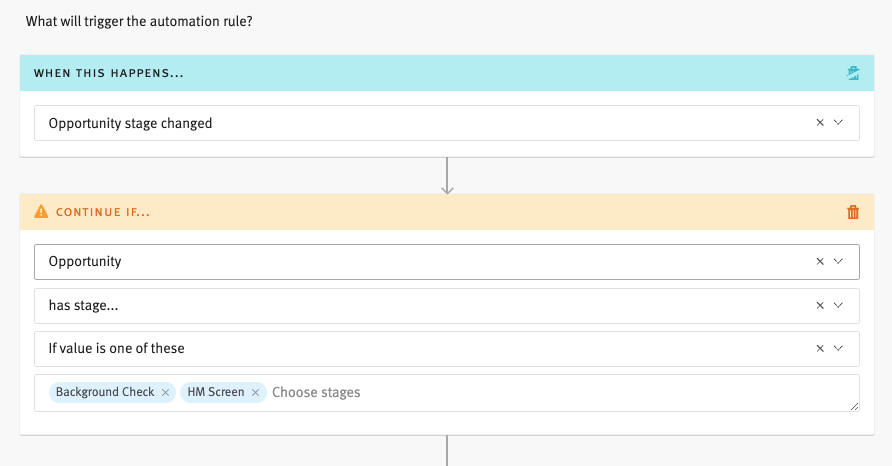Viewport: 892px width, 466px height.
Task: Clear the 'has stage...' selection
Action: (820, 305)
